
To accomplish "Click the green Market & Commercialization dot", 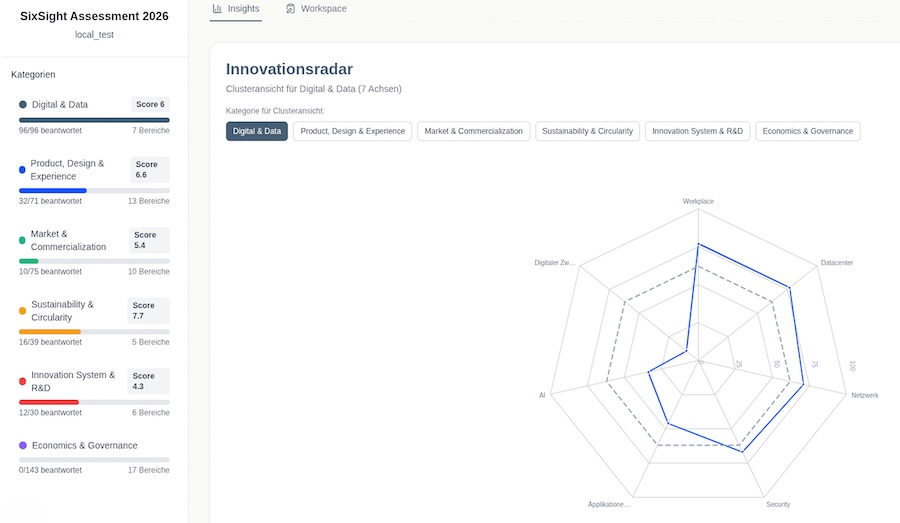I will coord(22,240).
